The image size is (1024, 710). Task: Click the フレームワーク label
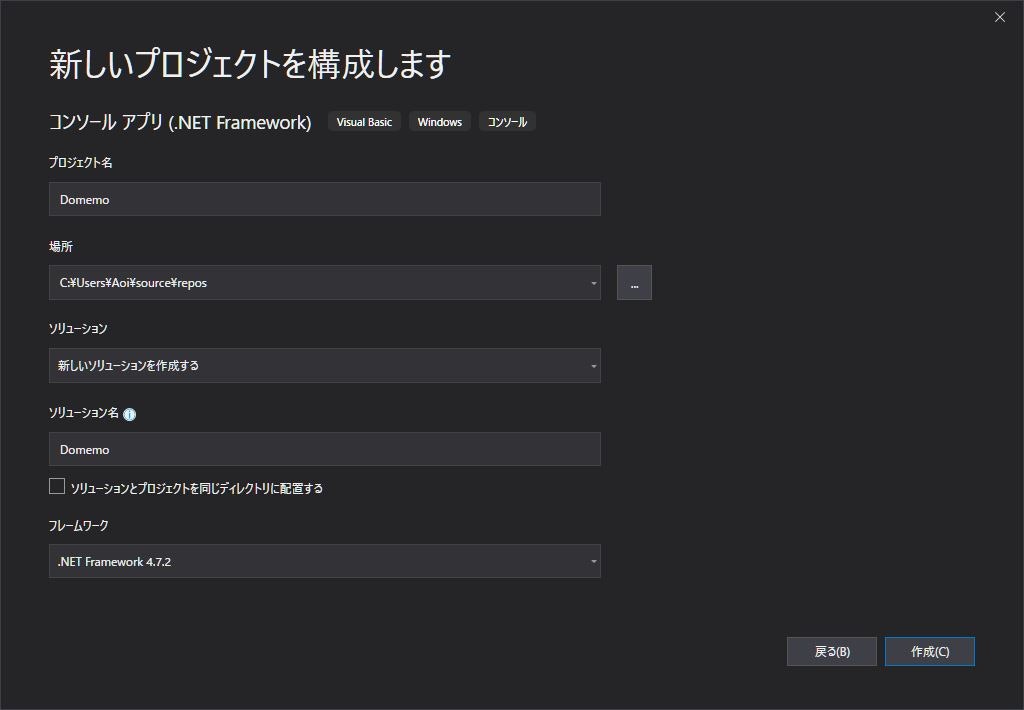(78, 526)
